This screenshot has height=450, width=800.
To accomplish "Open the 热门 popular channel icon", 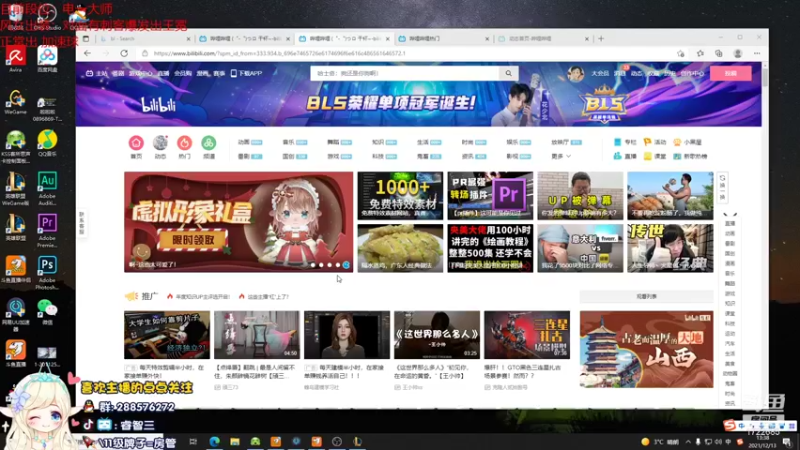I will (185, 143).
